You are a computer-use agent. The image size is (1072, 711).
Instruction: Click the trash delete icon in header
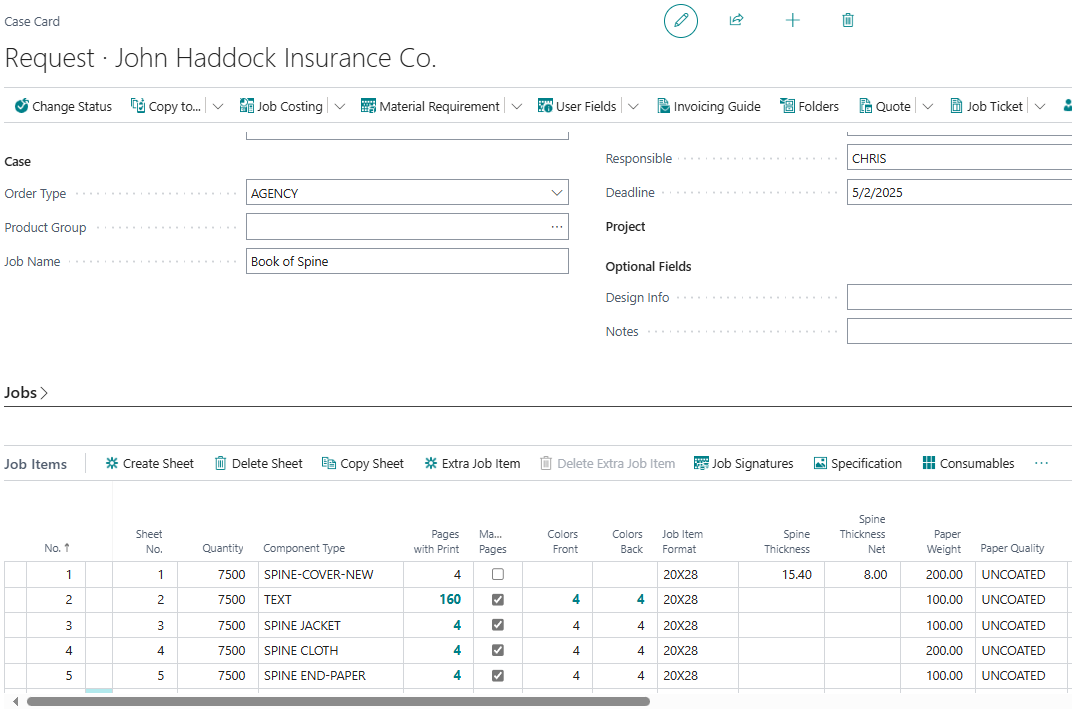tap(848, 20)
